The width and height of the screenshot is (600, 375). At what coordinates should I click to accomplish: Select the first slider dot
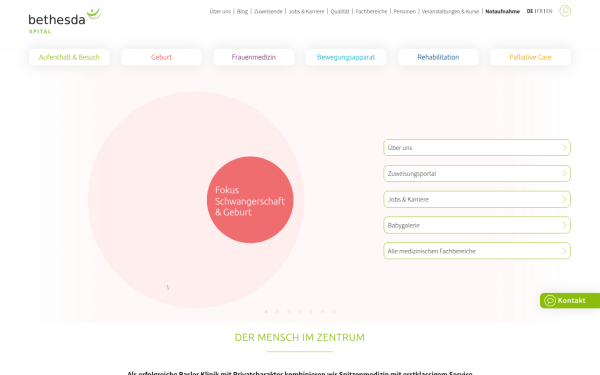point(266,311)
